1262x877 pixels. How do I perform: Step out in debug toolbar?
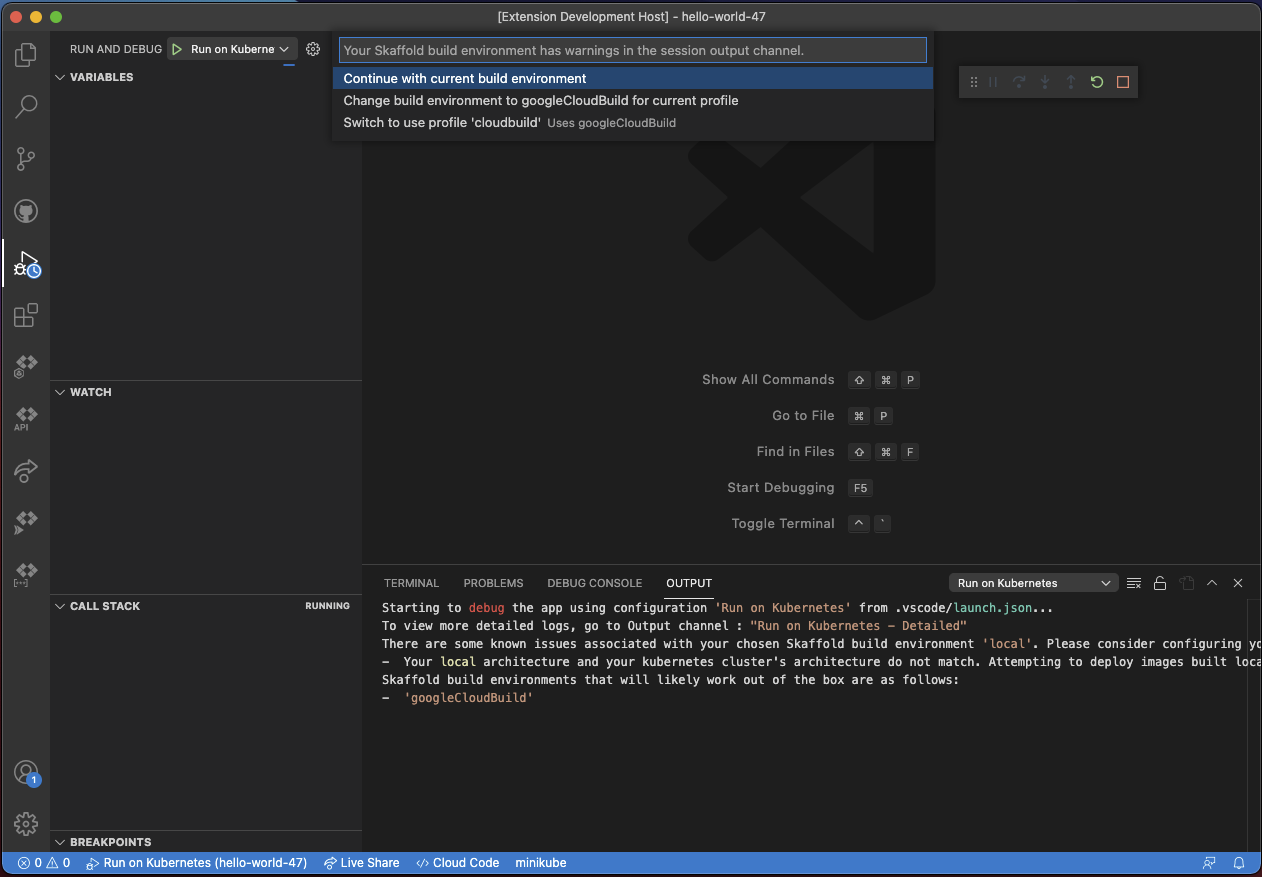[x=1071, y=82]
